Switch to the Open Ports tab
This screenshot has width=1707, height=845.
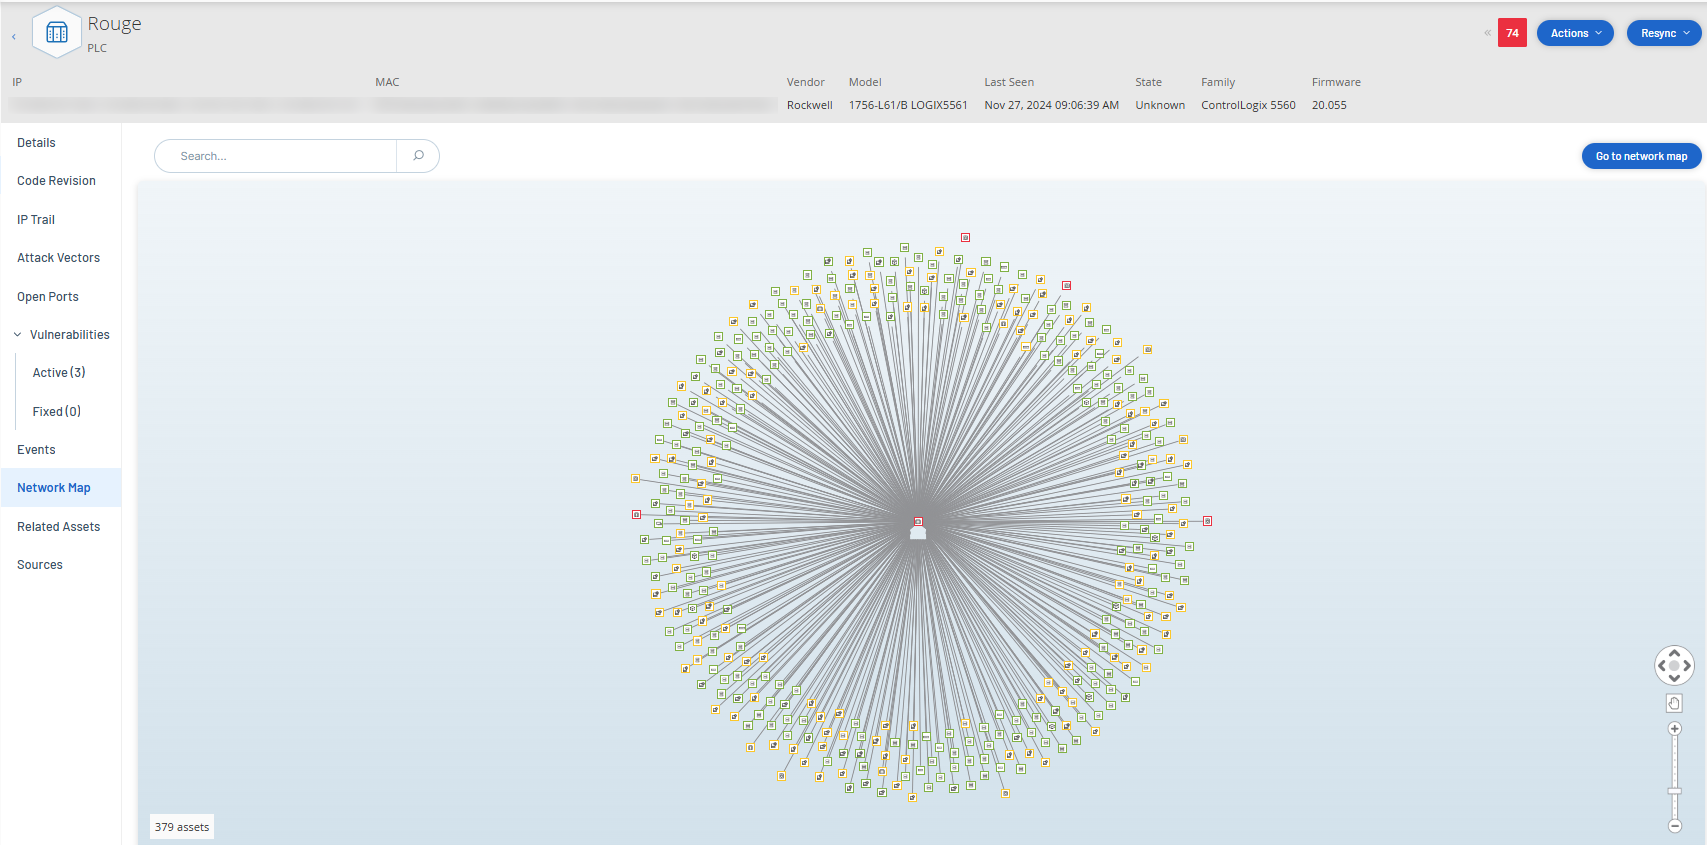click(x=48, y=297)
